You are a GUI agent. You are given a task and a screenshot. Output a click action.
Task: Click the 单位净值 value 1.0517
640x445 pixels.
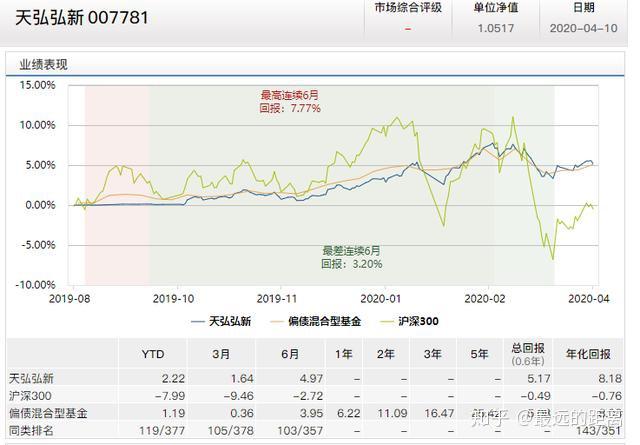tap(496, 28)
